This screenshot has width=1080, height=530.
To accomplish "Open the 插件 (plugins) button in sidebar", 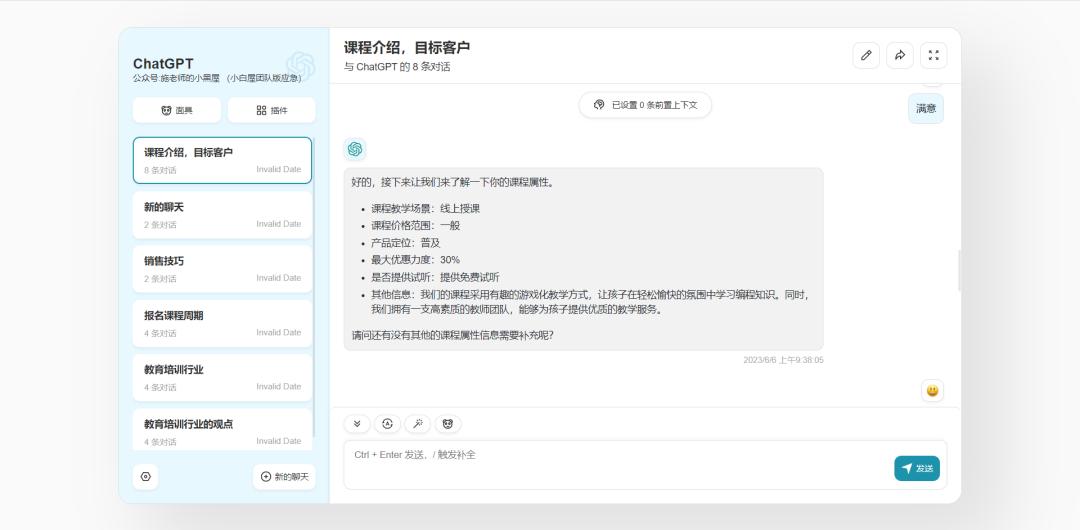I will [x=271, y=110].
